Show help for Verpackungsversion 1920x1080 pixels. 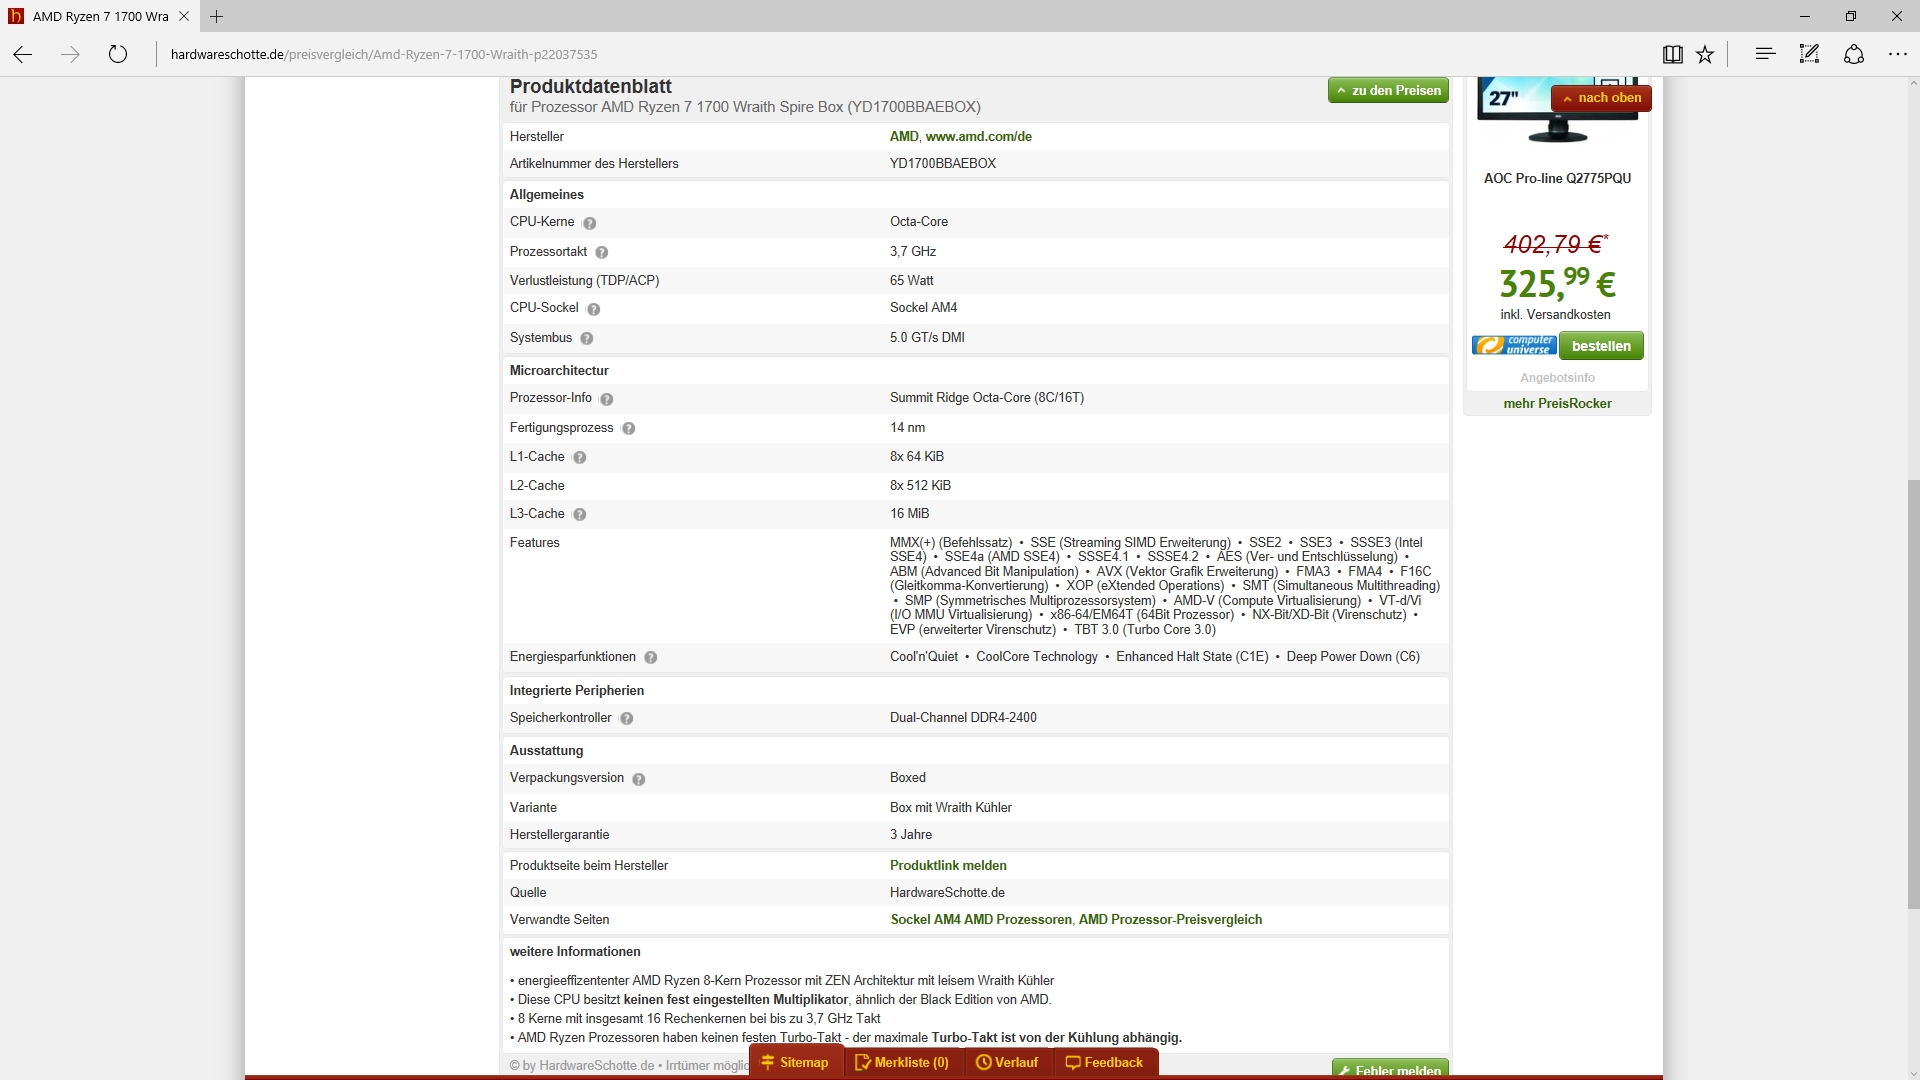tap(638, 779)
